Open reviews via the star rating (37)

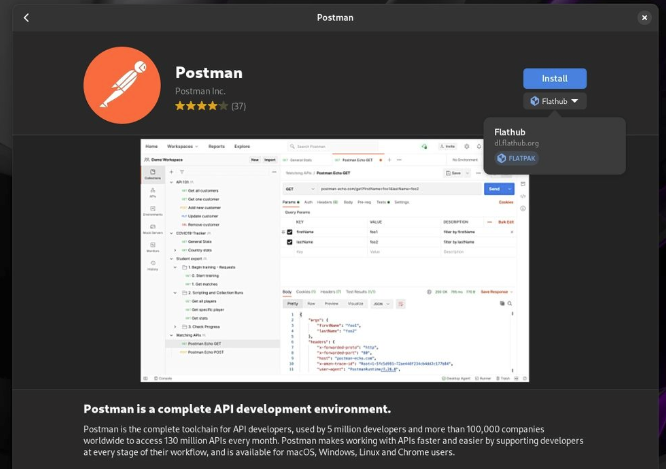(210, 106)
